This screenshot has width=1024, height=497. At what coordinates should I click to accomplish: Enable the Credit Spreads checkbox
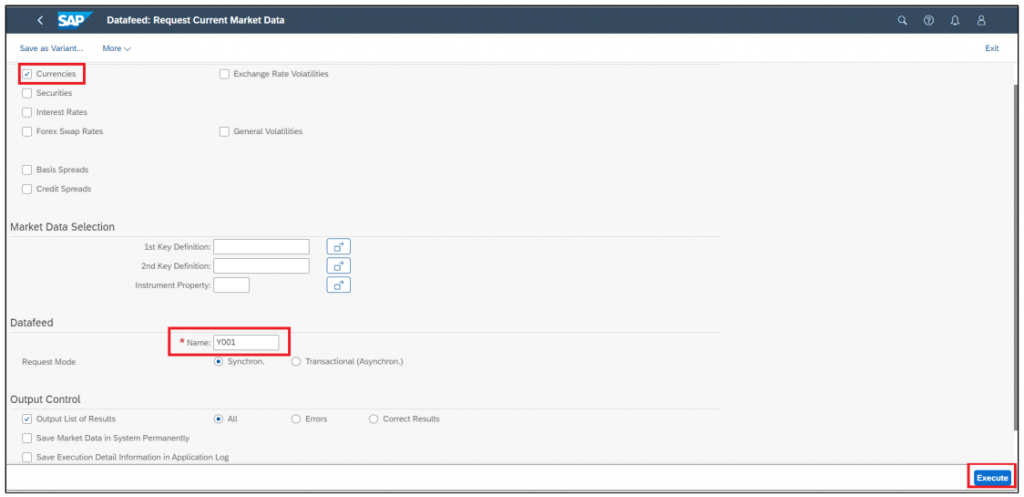click(x=27, y=189)
